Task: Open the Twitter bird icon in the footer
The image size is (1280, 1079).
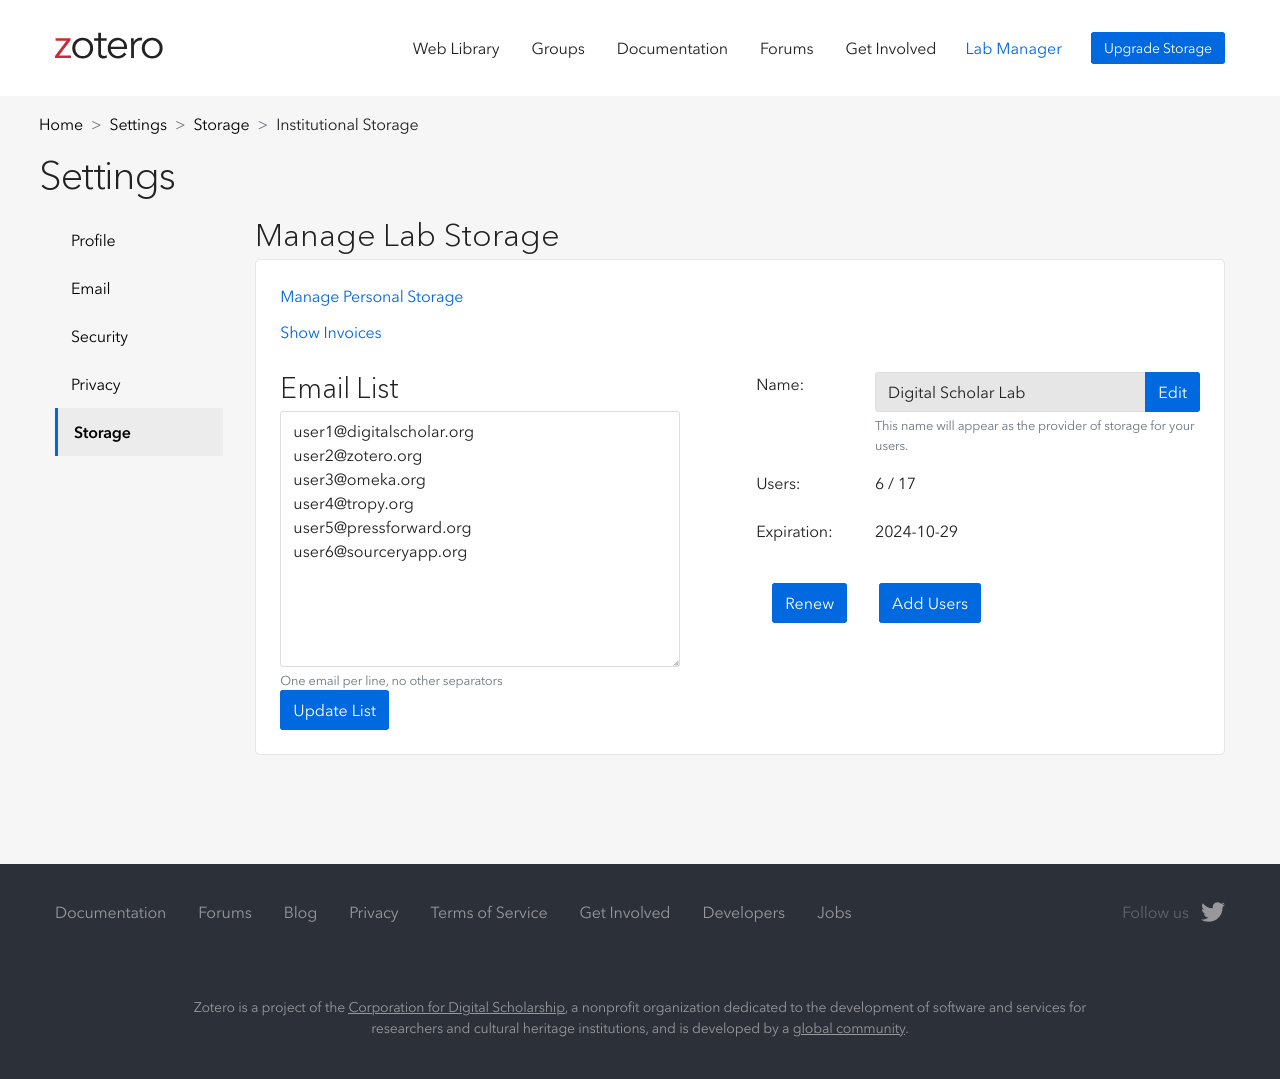Action: 1213,912
